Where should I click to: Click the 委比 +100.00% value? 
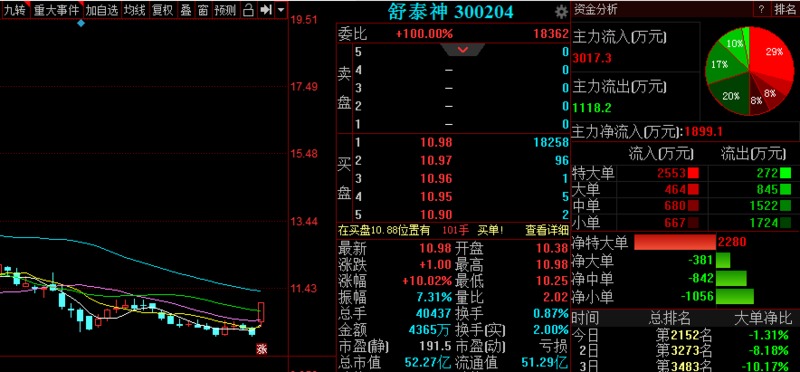tap(424, 34)
